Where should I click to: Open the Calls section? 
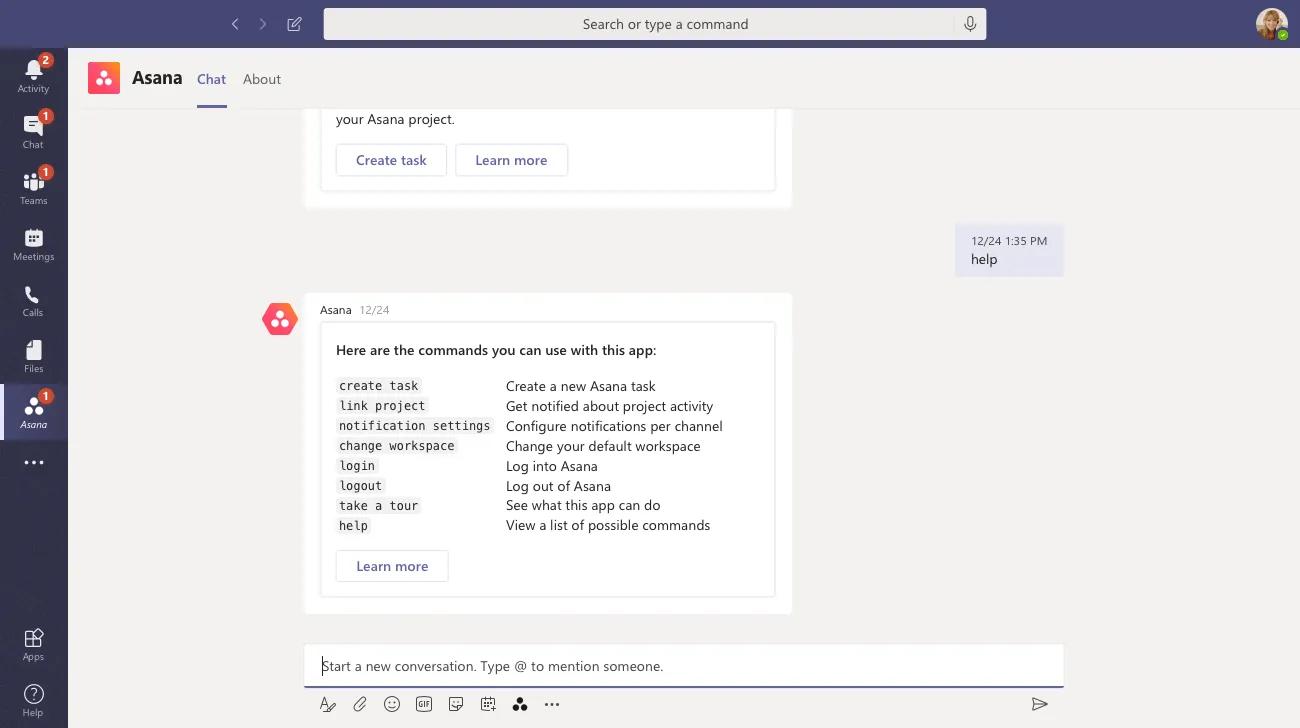[x=33, y=299]
